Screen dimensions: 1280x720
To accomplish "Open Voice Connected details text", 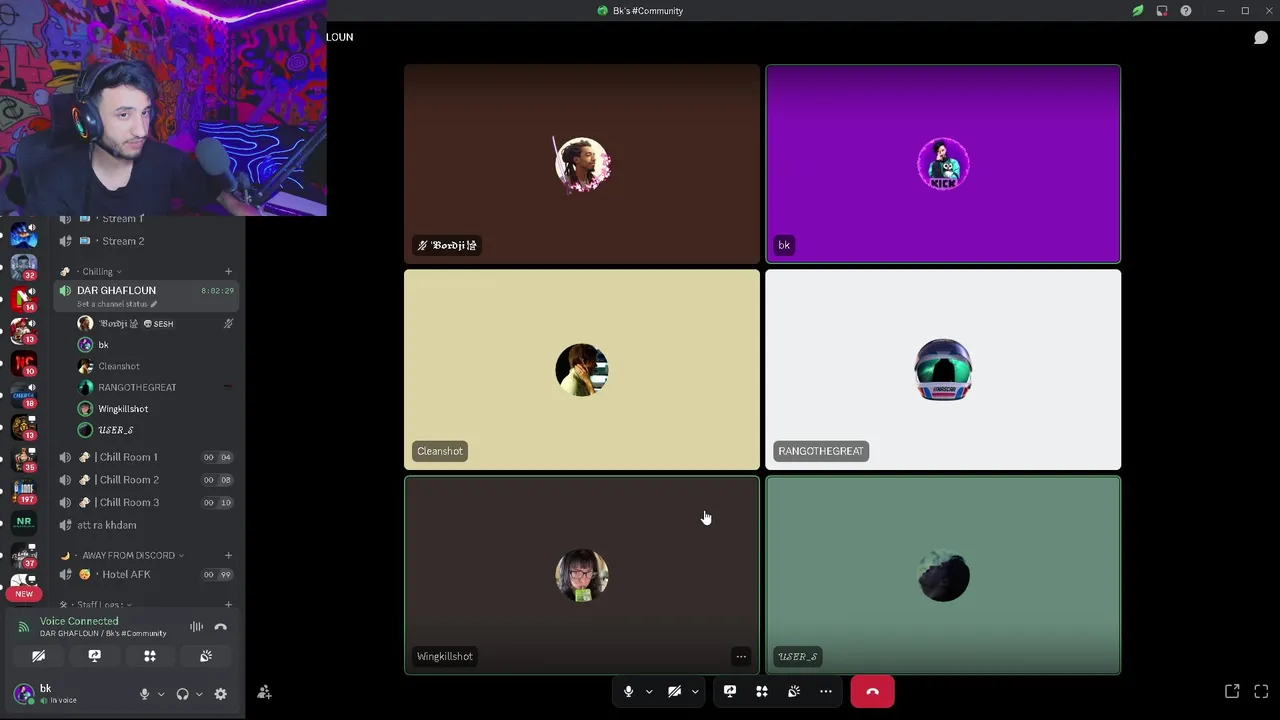I will pos(79,621).
